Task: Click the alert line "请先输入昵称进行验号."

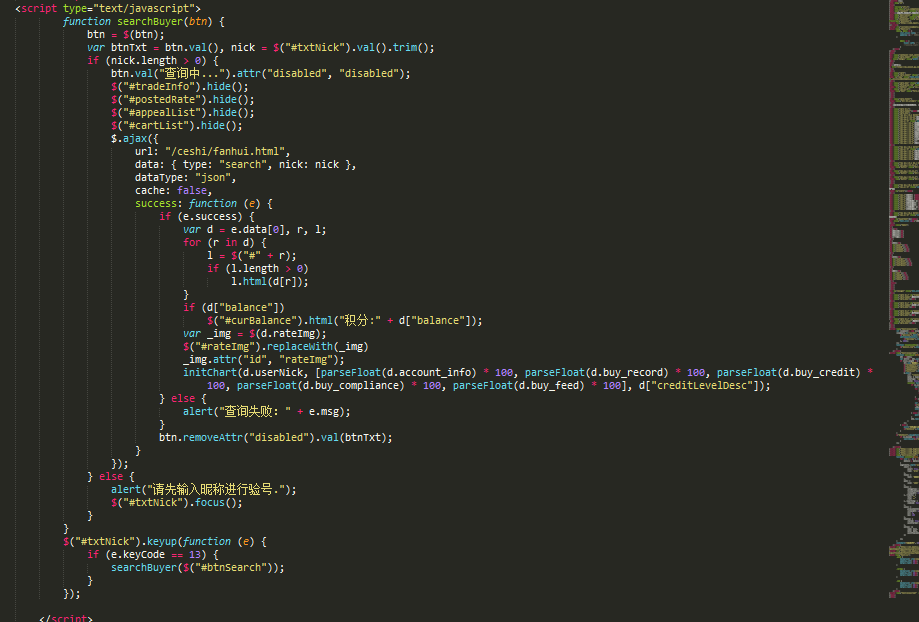Action: pos(203,489)
